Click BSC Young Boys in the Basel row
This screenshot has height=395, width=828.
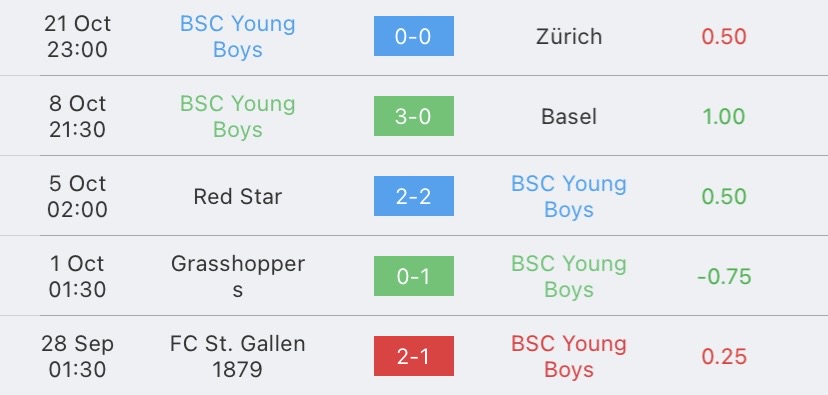[238, 116]
